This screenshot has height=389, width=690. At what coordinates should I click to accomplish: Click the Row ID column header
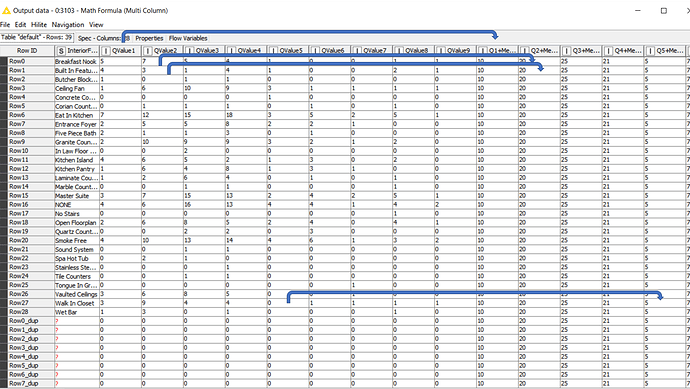[x=27, y=51]
